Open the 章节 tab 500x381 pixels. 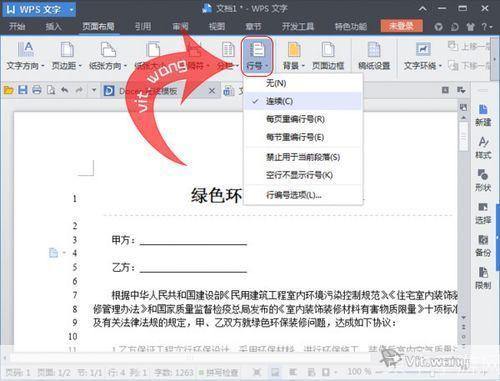point(253,27)
